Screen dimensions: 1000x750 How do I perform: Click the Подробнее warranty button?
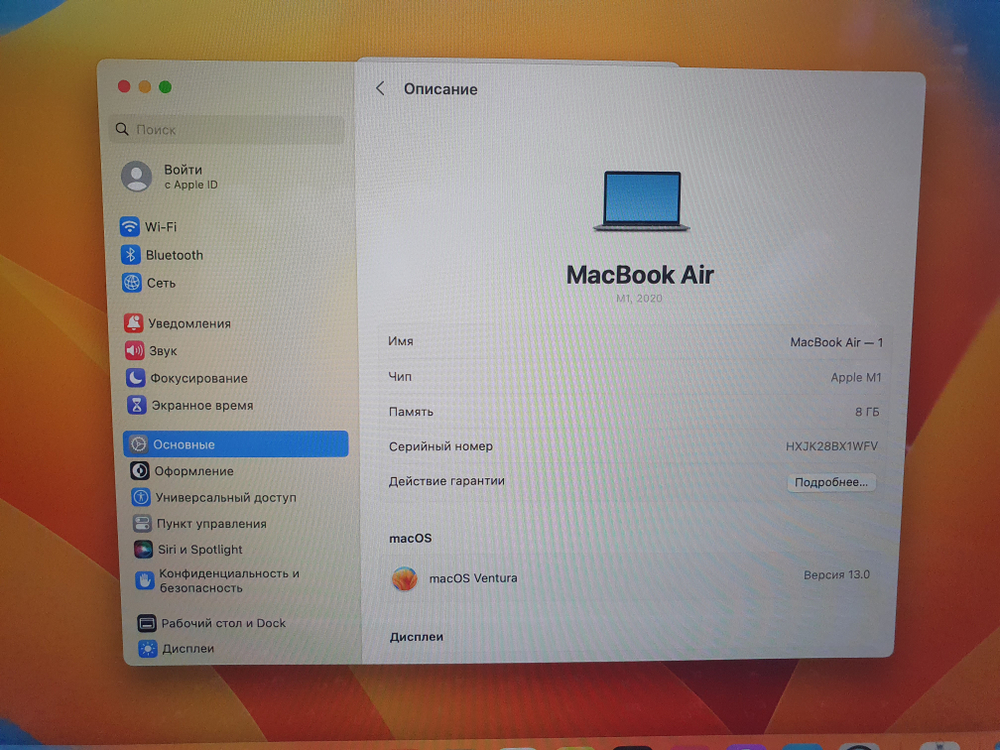[832, 482]
